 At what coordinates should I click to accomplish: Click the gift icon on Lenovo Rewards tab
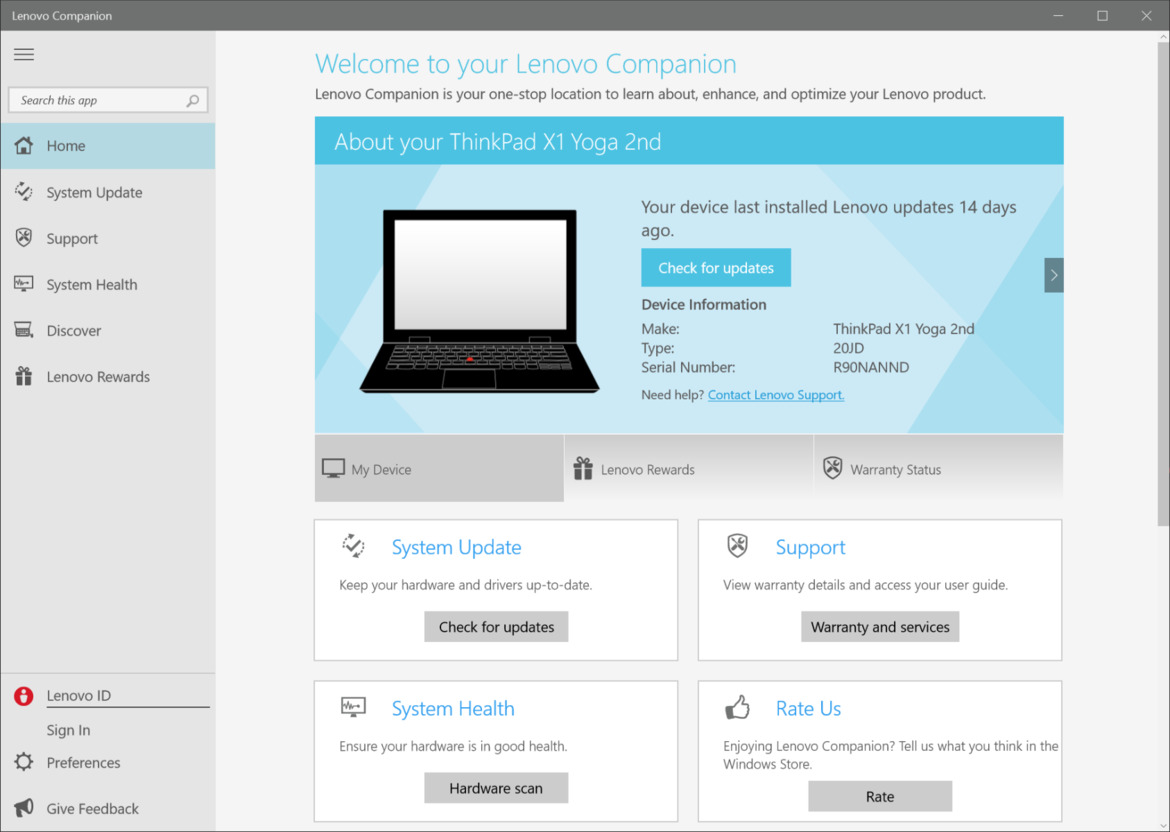point(583,469)
